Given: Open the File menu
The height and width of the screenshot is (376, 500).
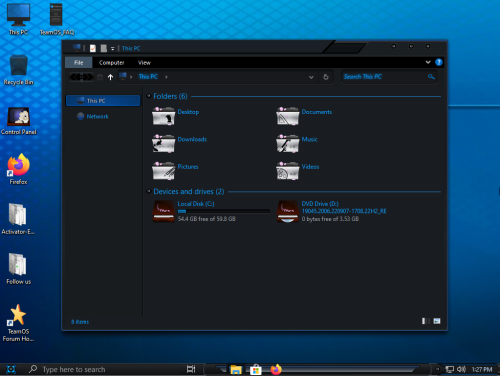Looking at the screenshot, I should [x=79, y=63].
